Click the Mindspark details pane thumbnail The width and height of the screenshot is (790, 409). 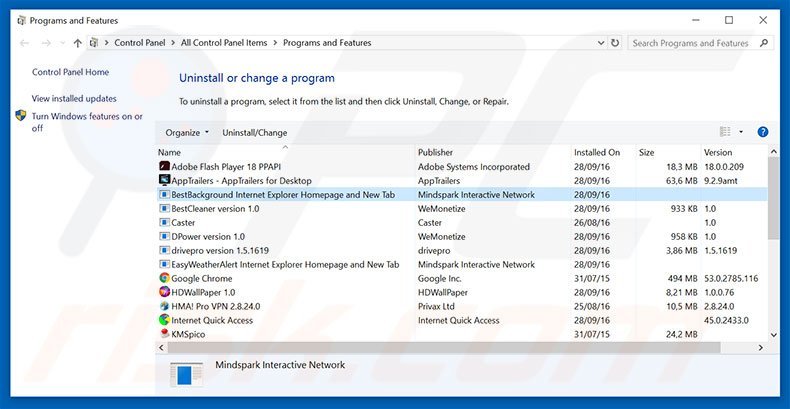186,375
